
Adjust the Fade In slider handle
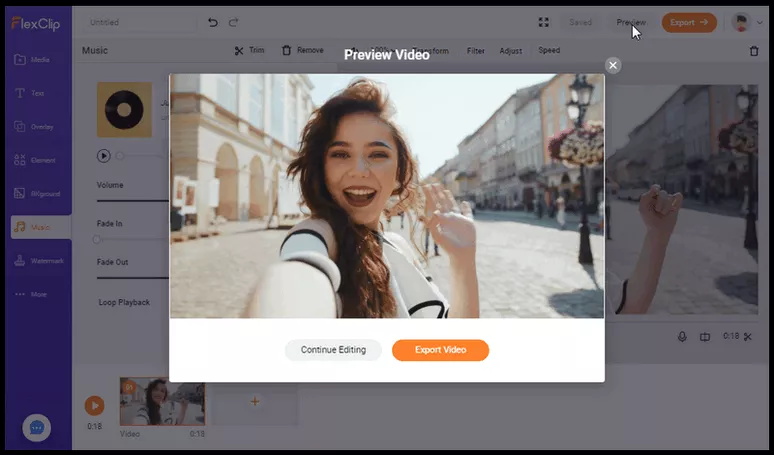coord(97,239)
